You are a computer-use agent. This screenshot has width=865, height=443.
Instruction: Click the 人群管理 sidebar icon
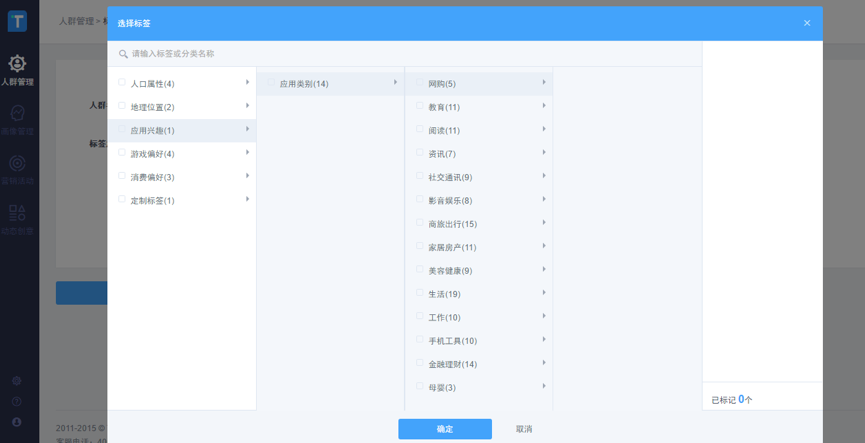tap(17, 66)
